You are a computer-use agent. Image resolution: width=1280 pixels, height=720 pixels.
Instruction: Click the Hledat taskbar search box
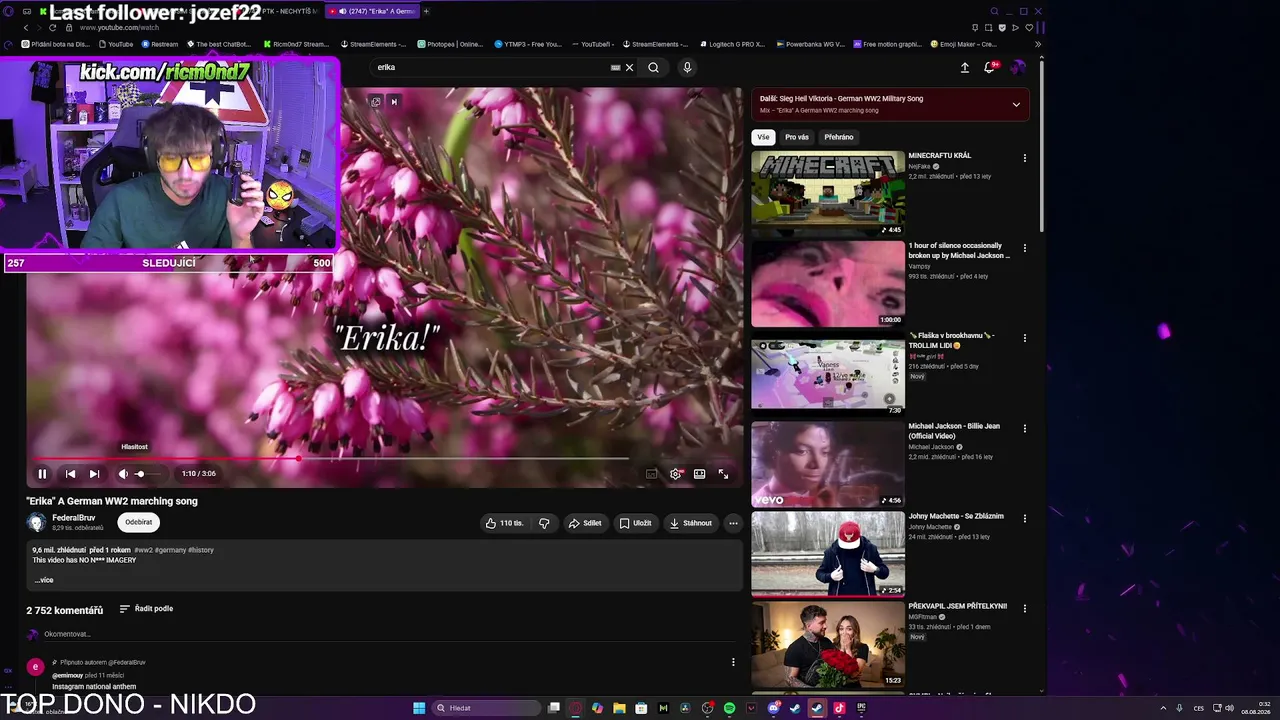tap(485, 708)
